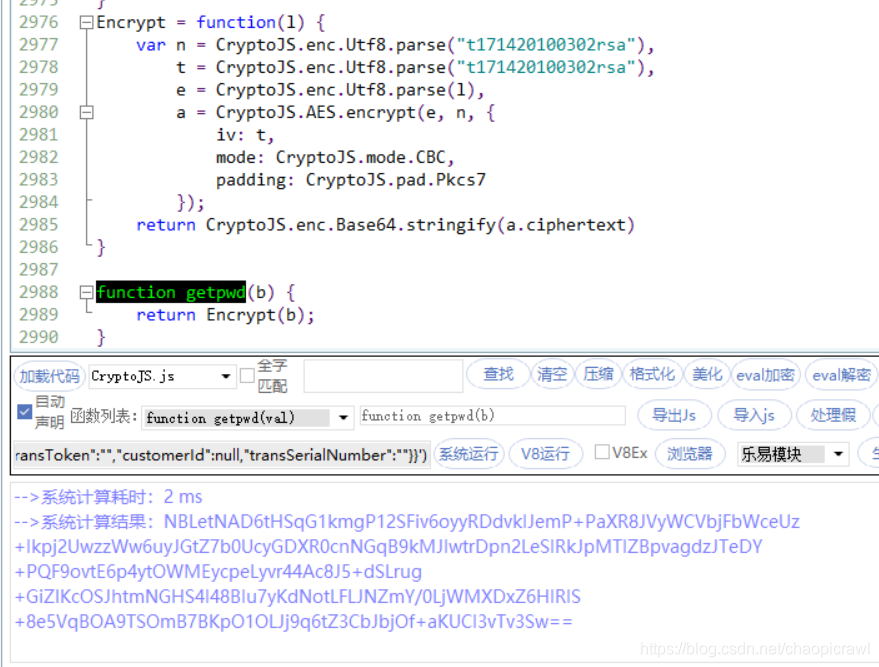Collapse the Encrypt function fold at line 2976
Screen dimensions: 879x667
pos(86,22)
